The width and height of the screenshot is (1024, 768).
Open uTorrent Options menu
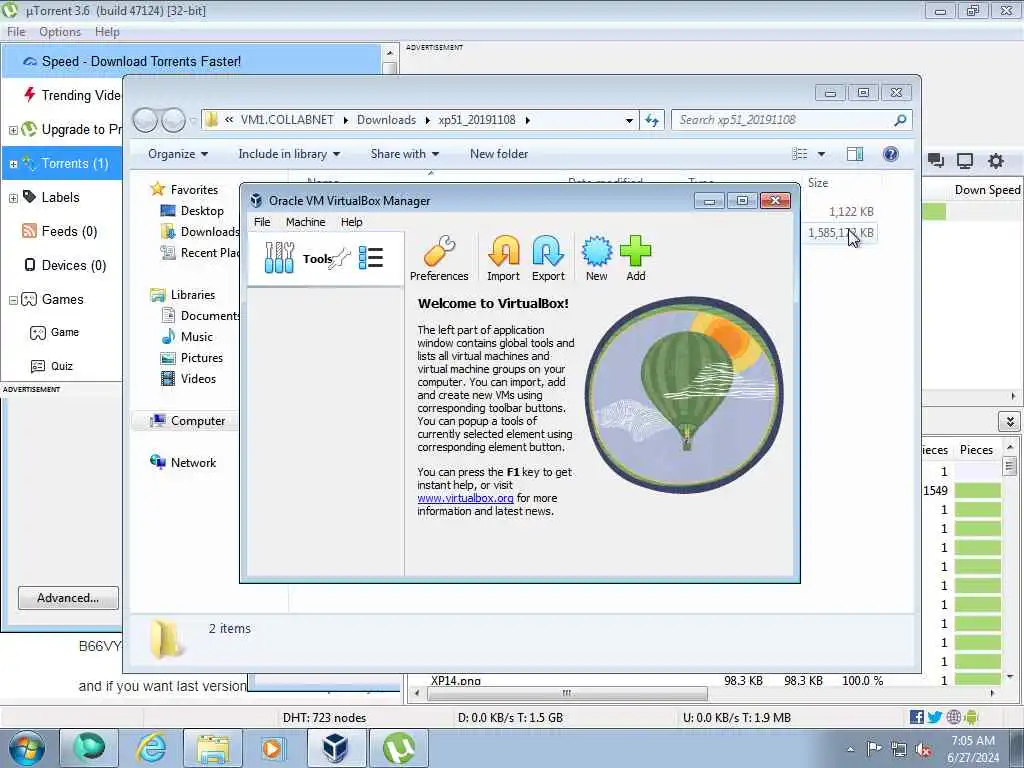click(x=60, y=32)
